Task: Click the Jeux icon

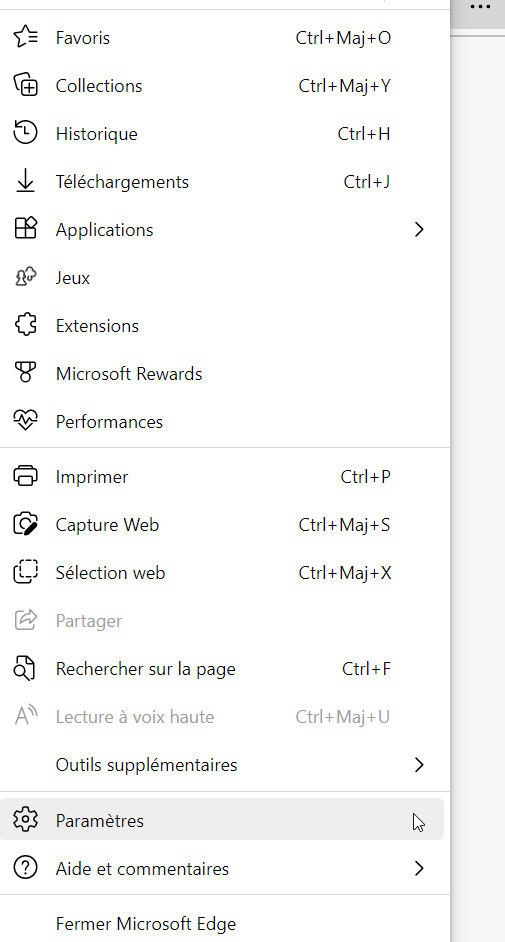Action: pos(25,277)
